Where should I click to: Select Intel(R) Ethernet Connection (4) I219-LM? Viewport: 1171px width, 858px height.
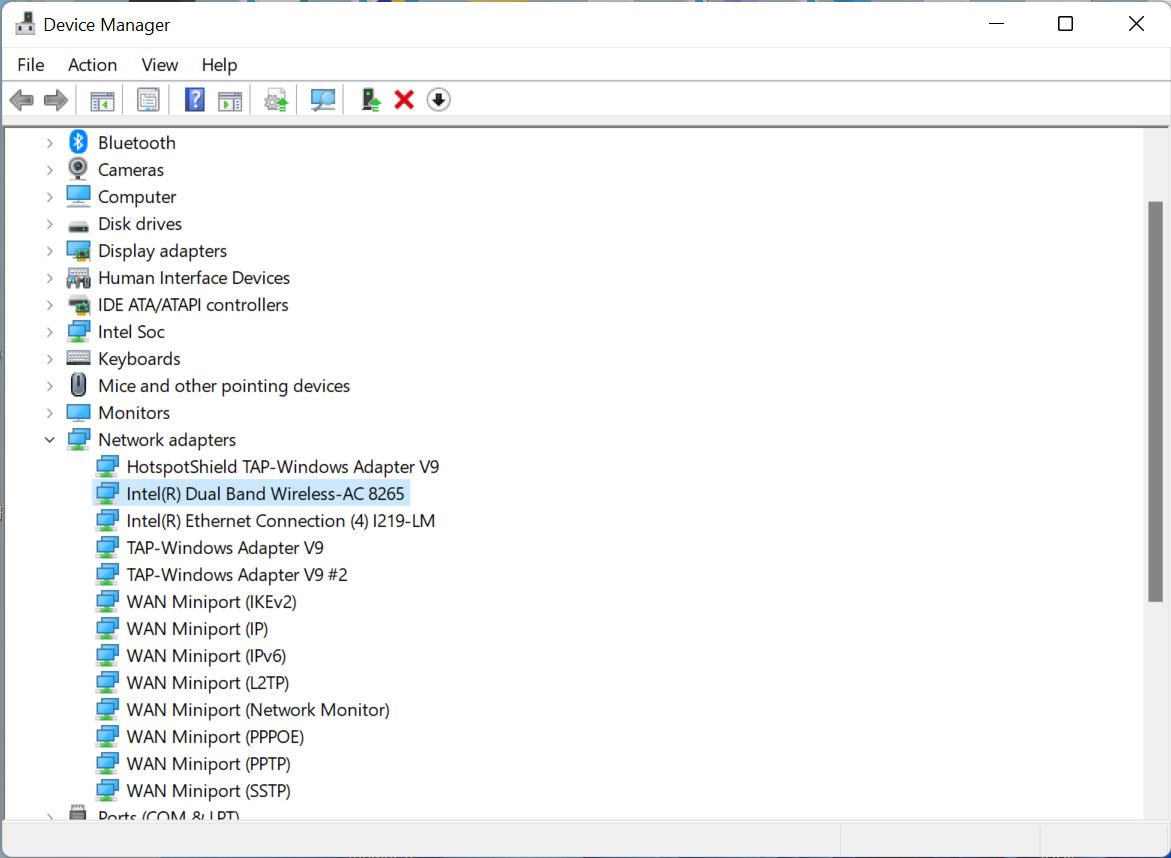280,521
